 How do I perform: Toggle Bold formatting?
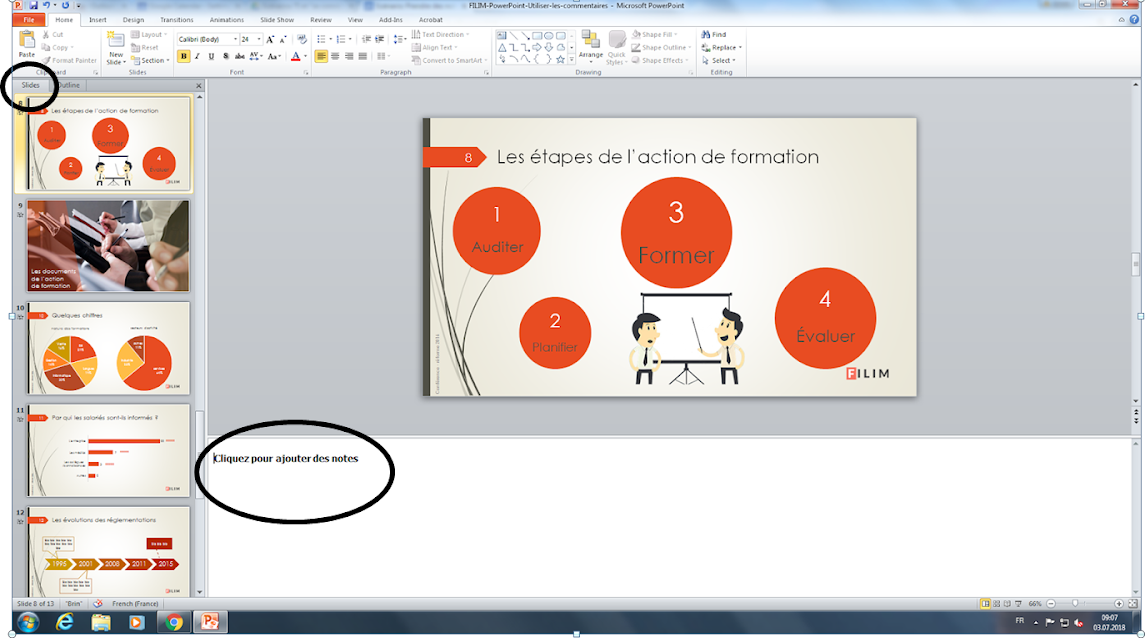pos(184,56)
